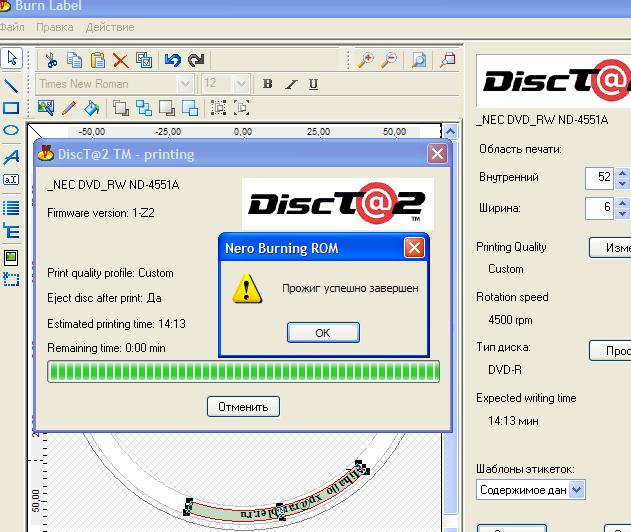Click the Zoom in magnifier icon
631x532 pixels.
366,61
